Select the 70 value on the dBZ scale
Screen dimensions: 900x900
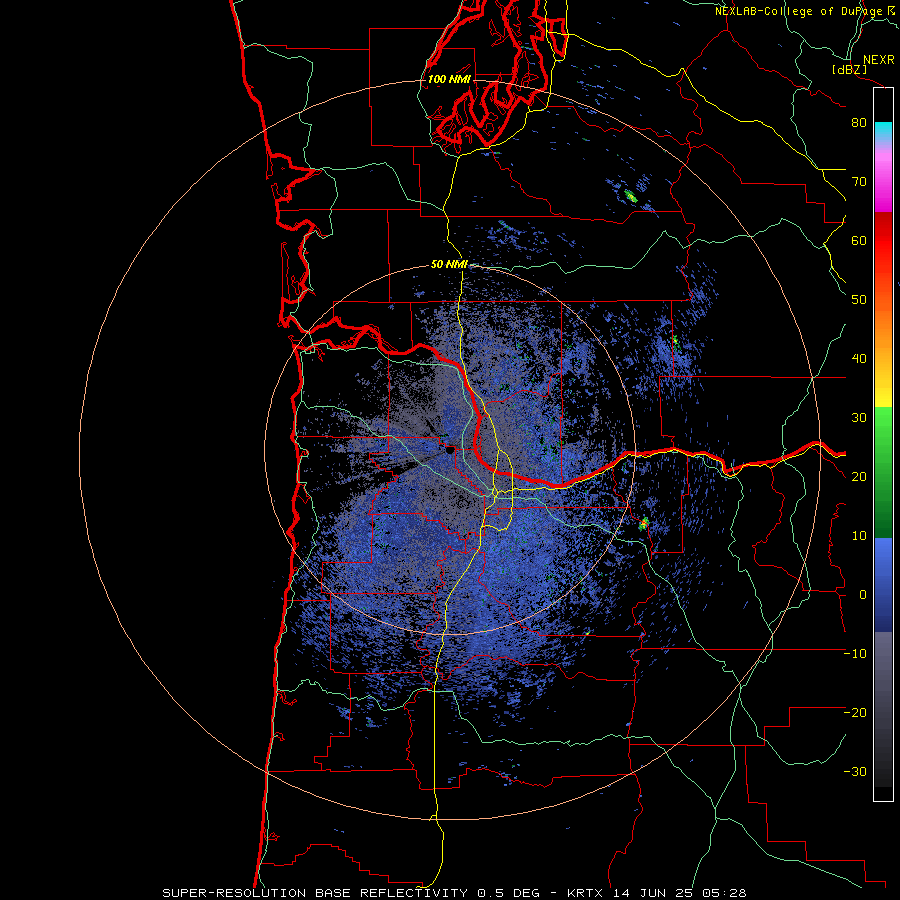pos(859,182)
